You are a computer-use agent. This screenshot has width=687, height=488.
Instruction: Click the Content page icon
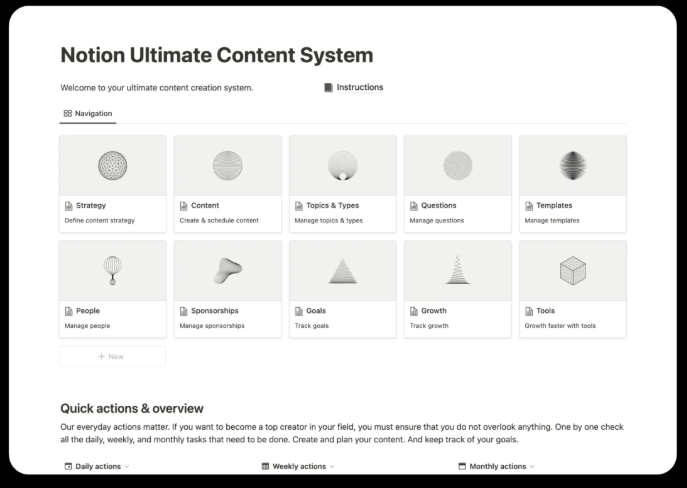[x=184, y=205]
